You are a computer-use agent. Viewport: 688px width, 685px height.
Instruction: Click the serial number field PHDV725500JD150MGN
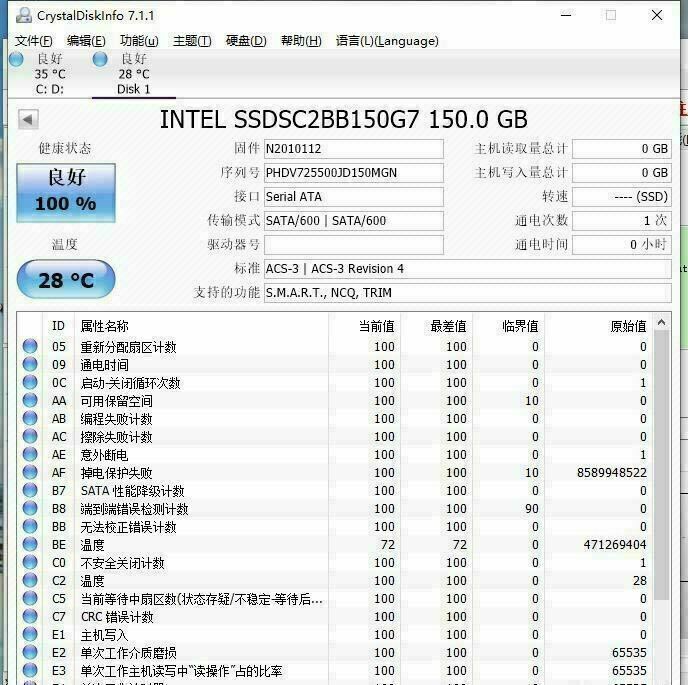click(354, 173)
